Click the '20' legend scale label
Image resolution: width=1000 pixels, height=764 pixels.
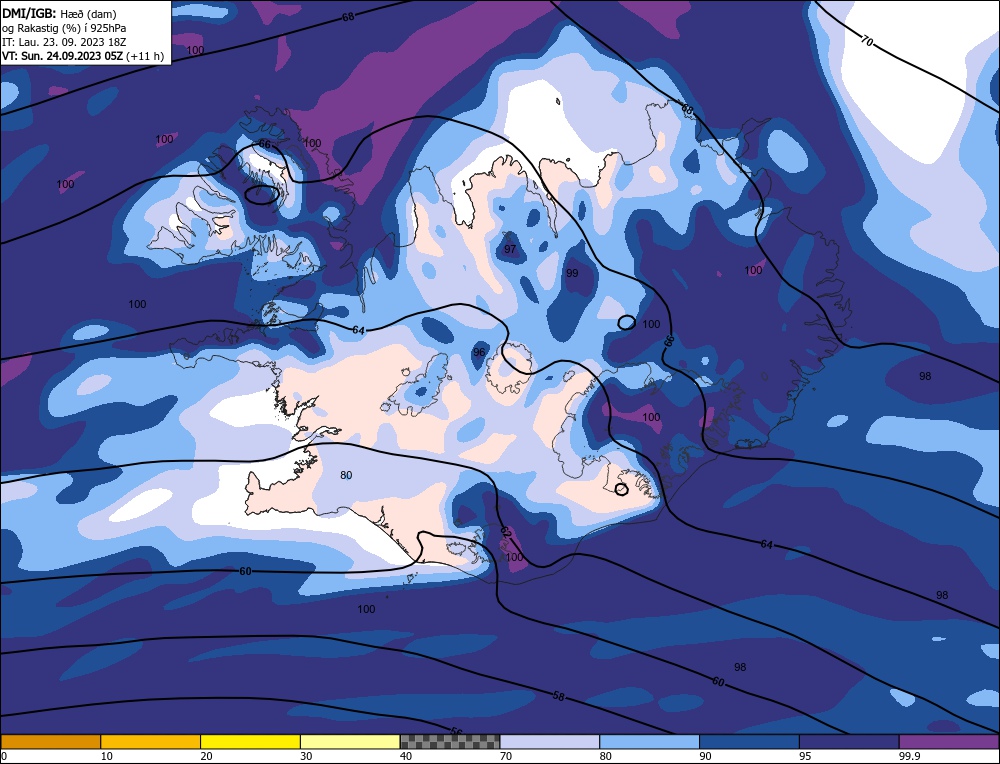click(x=206, y=756)
